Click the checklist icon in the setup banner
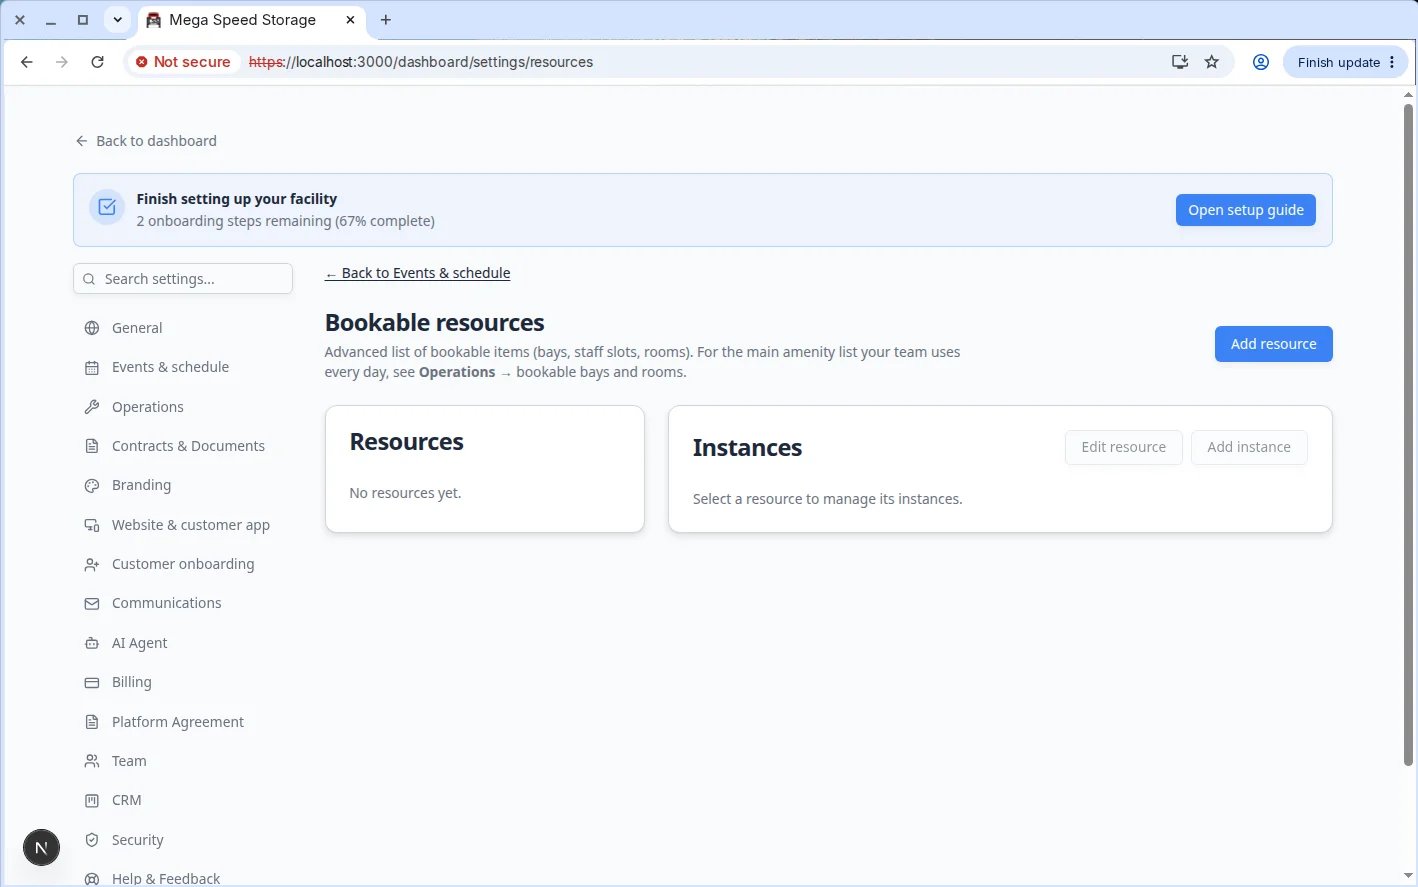 (x=107, y=207)
